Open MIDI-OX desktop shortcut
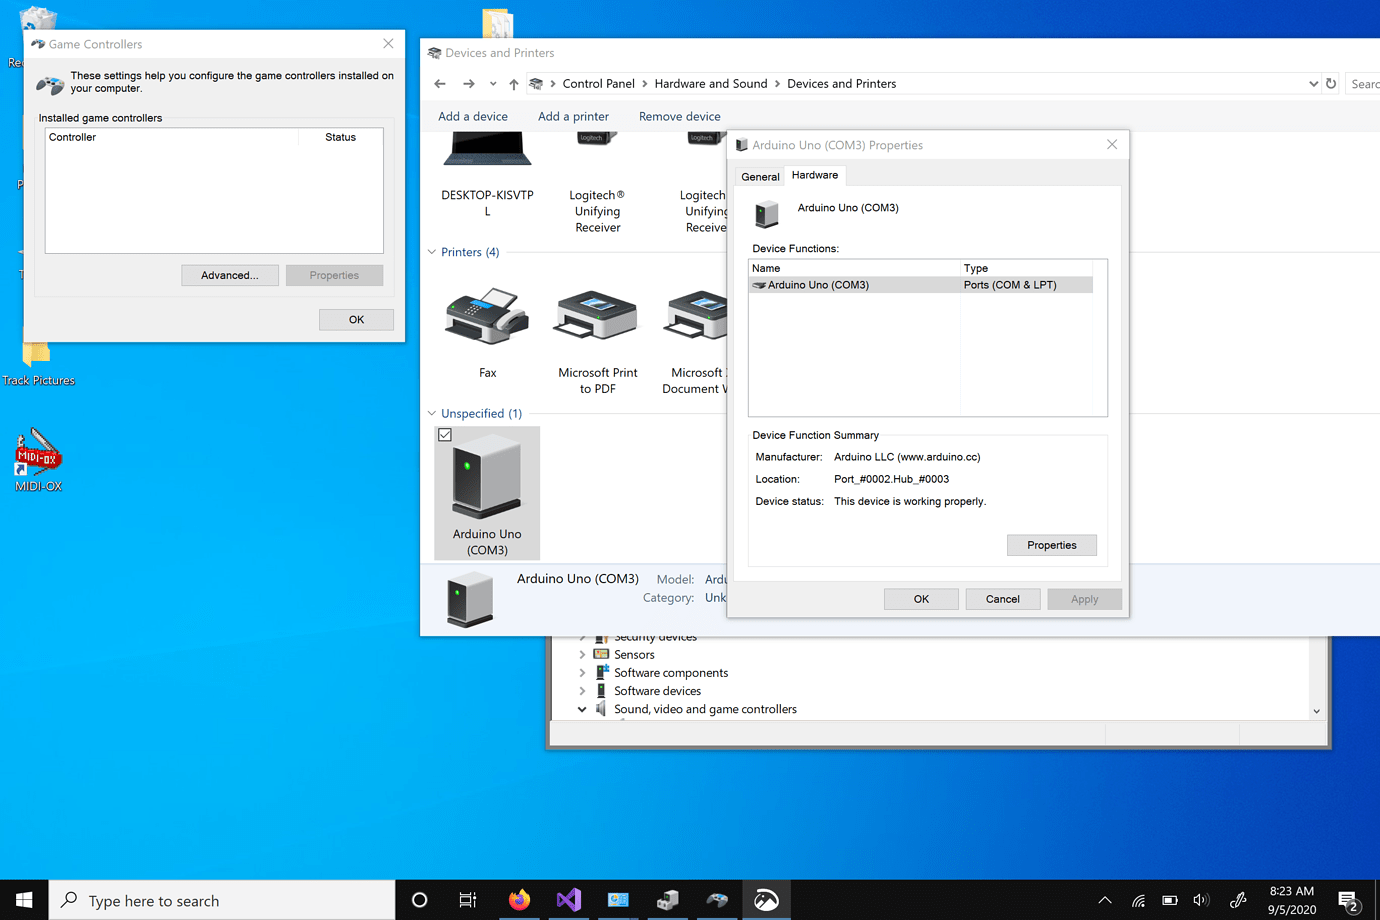The image size is (1380, 920). click(x=38, y=455)
